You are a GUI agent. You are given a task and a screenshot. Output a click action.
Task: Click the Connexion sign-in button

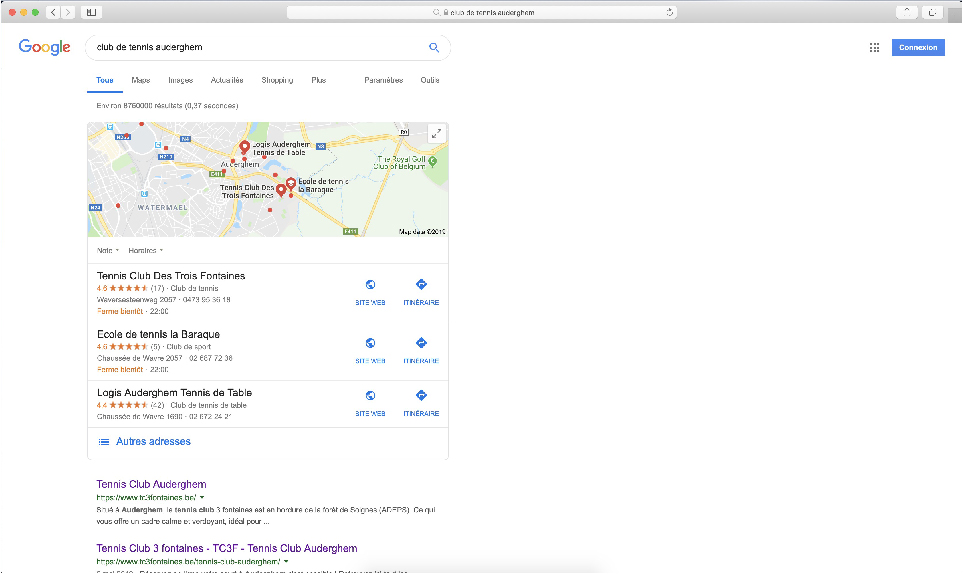(x=918, y=47)
